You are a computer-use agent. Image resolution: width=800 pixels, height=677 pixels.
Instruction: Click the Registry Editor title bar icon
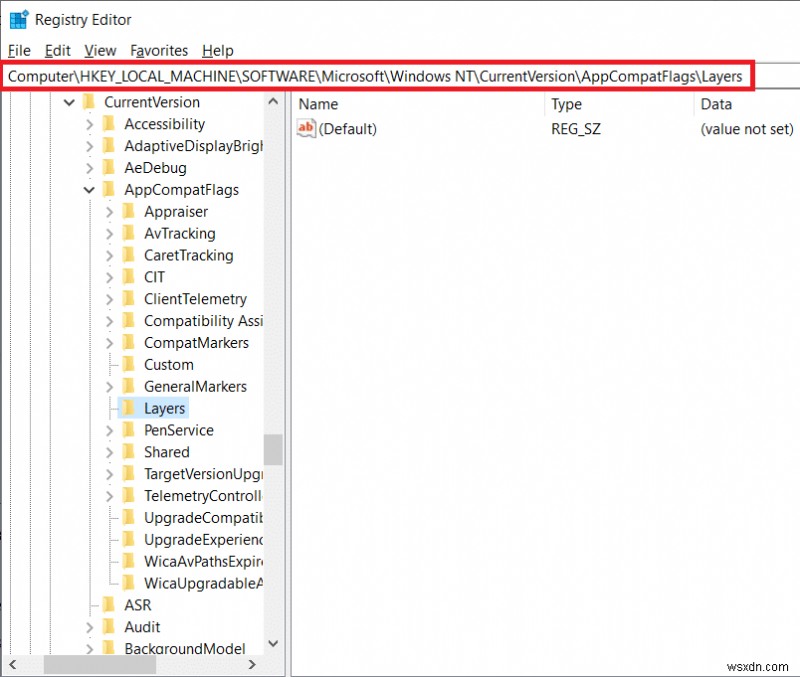17,19
